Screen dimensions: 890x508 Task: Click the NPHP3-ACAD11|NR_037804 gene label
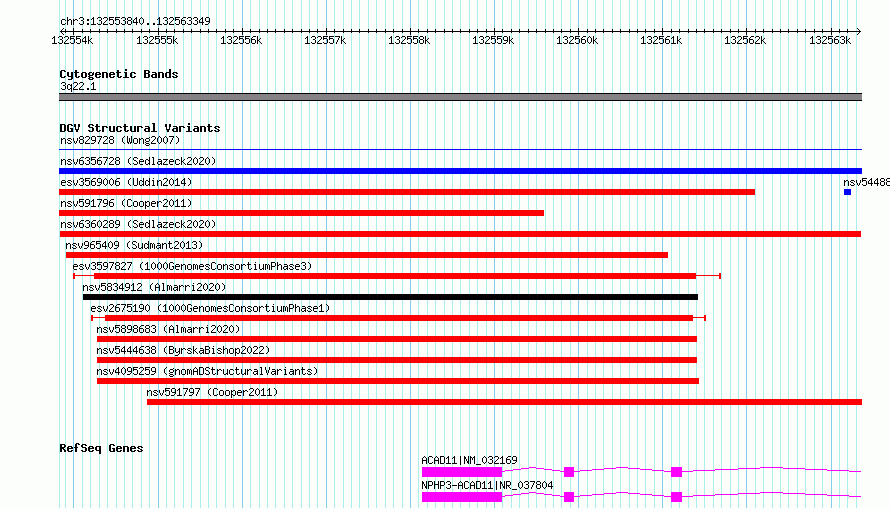pos(487,485)
